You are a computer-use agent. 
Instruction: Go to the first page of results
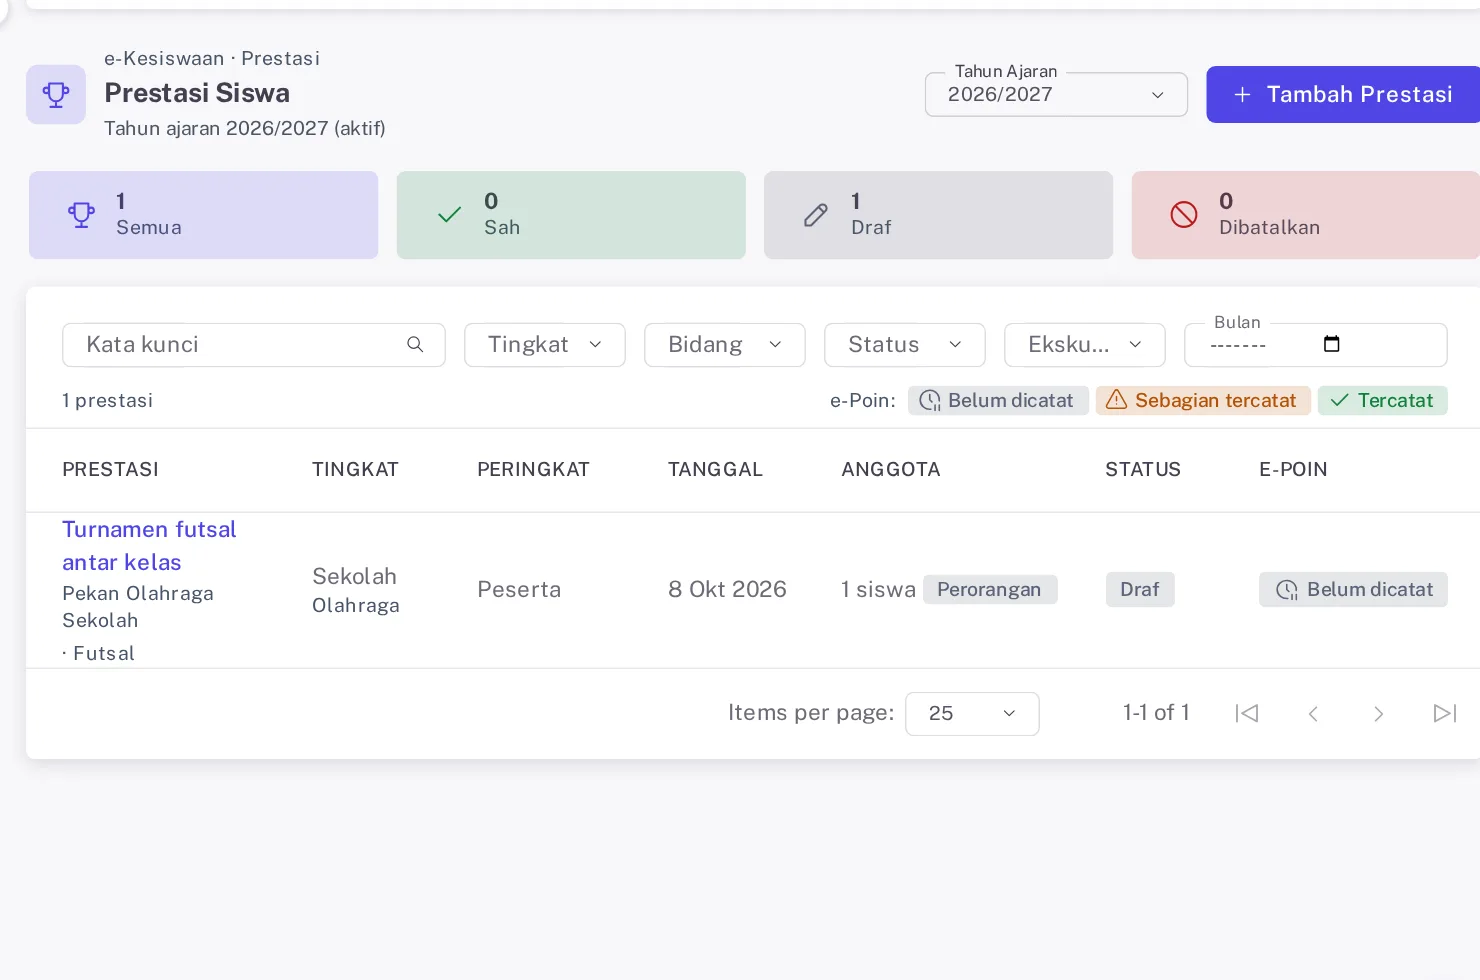click(1247, 713)
